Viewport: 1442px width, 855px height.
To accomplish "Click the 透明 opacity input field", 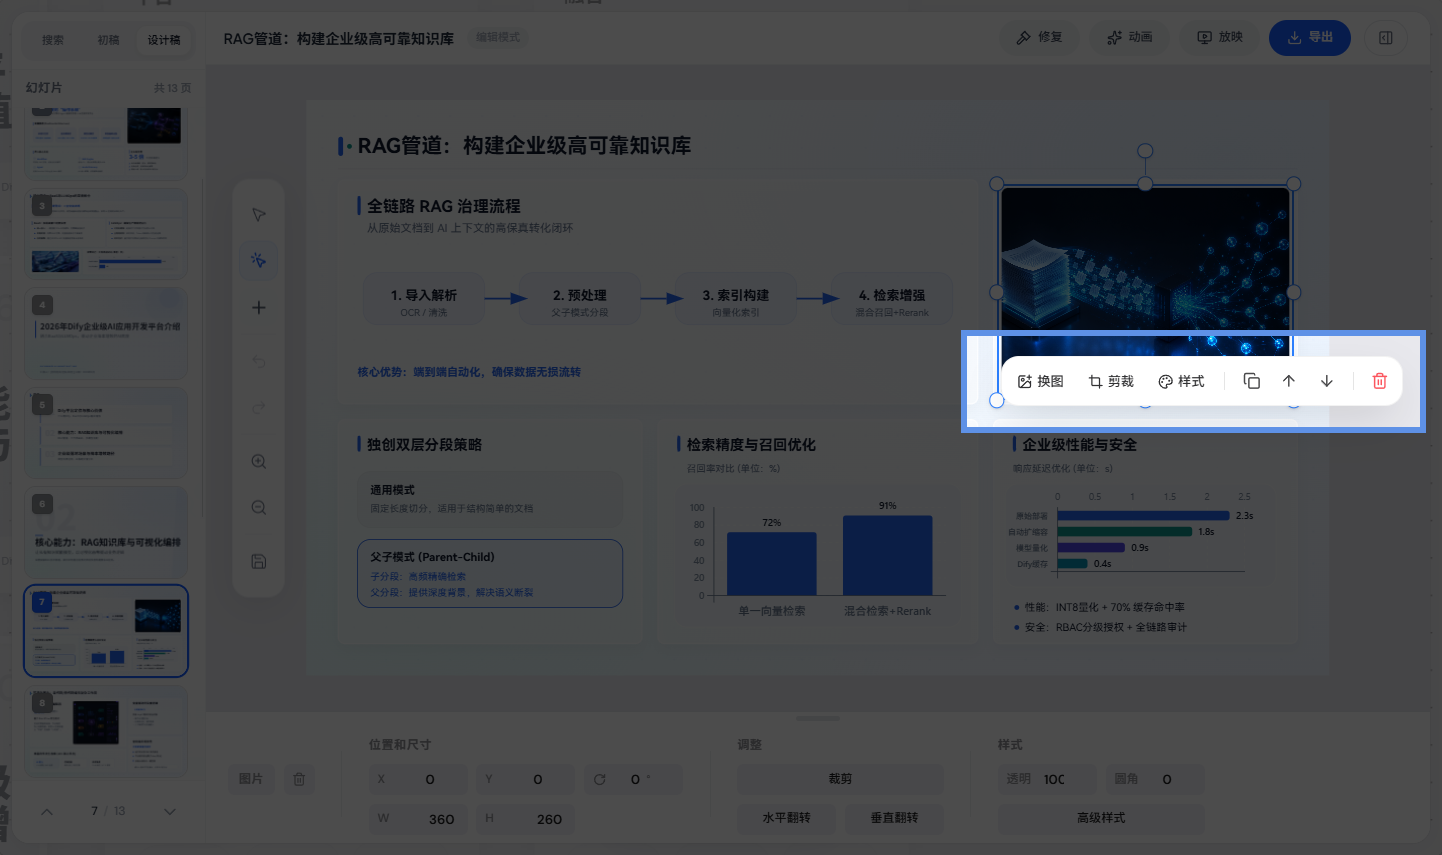I will (1047, 779).
